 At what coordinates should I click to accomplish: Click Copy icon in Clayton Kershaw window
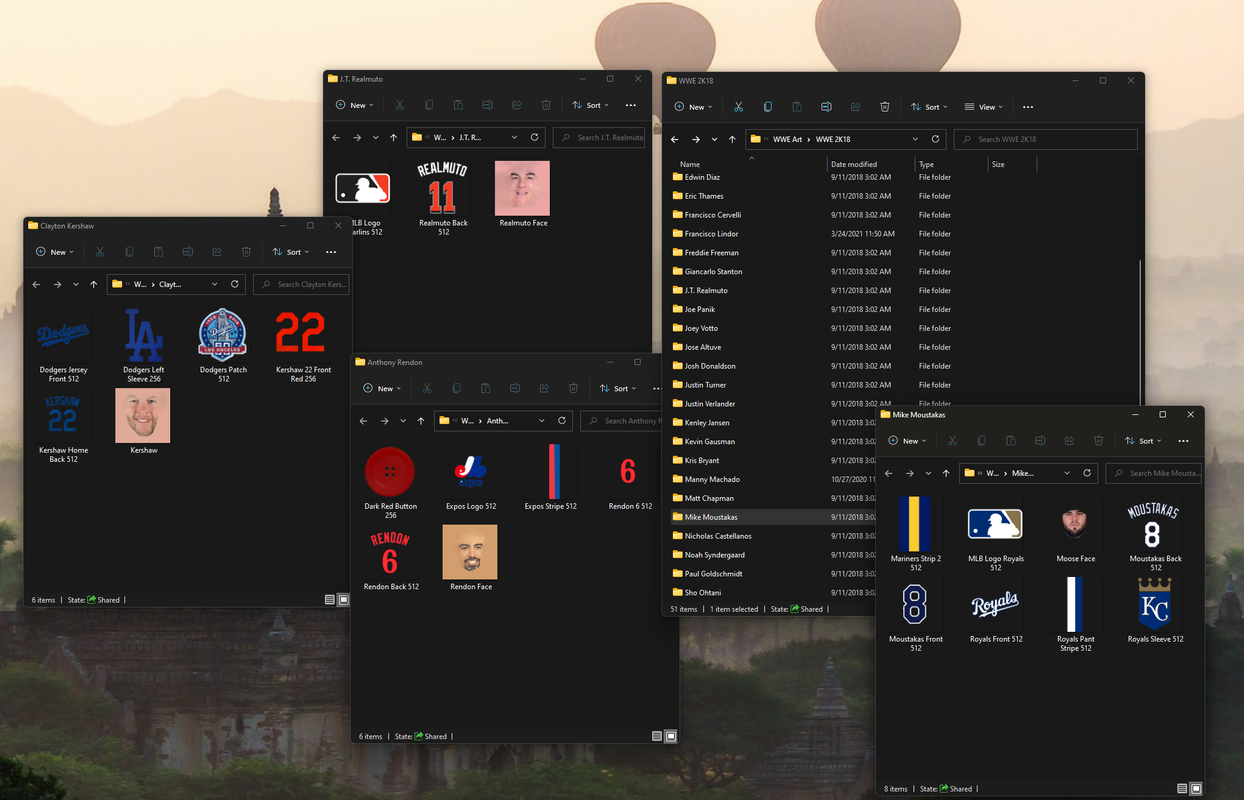129,252
